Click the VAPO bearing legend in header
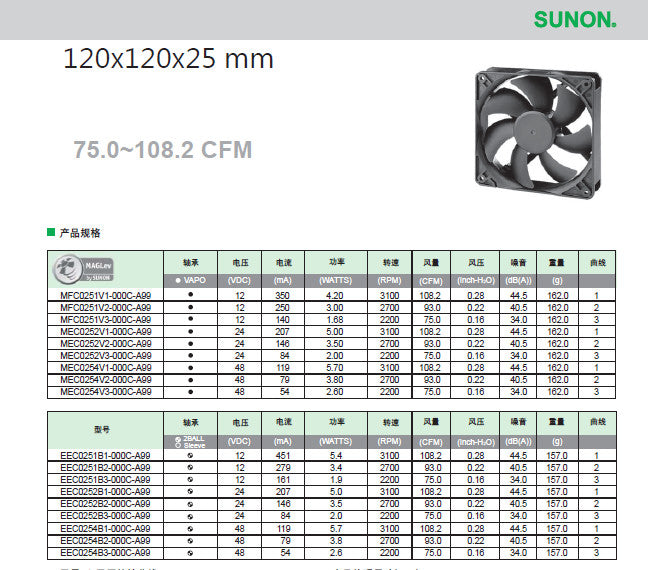 coord(190,280)
